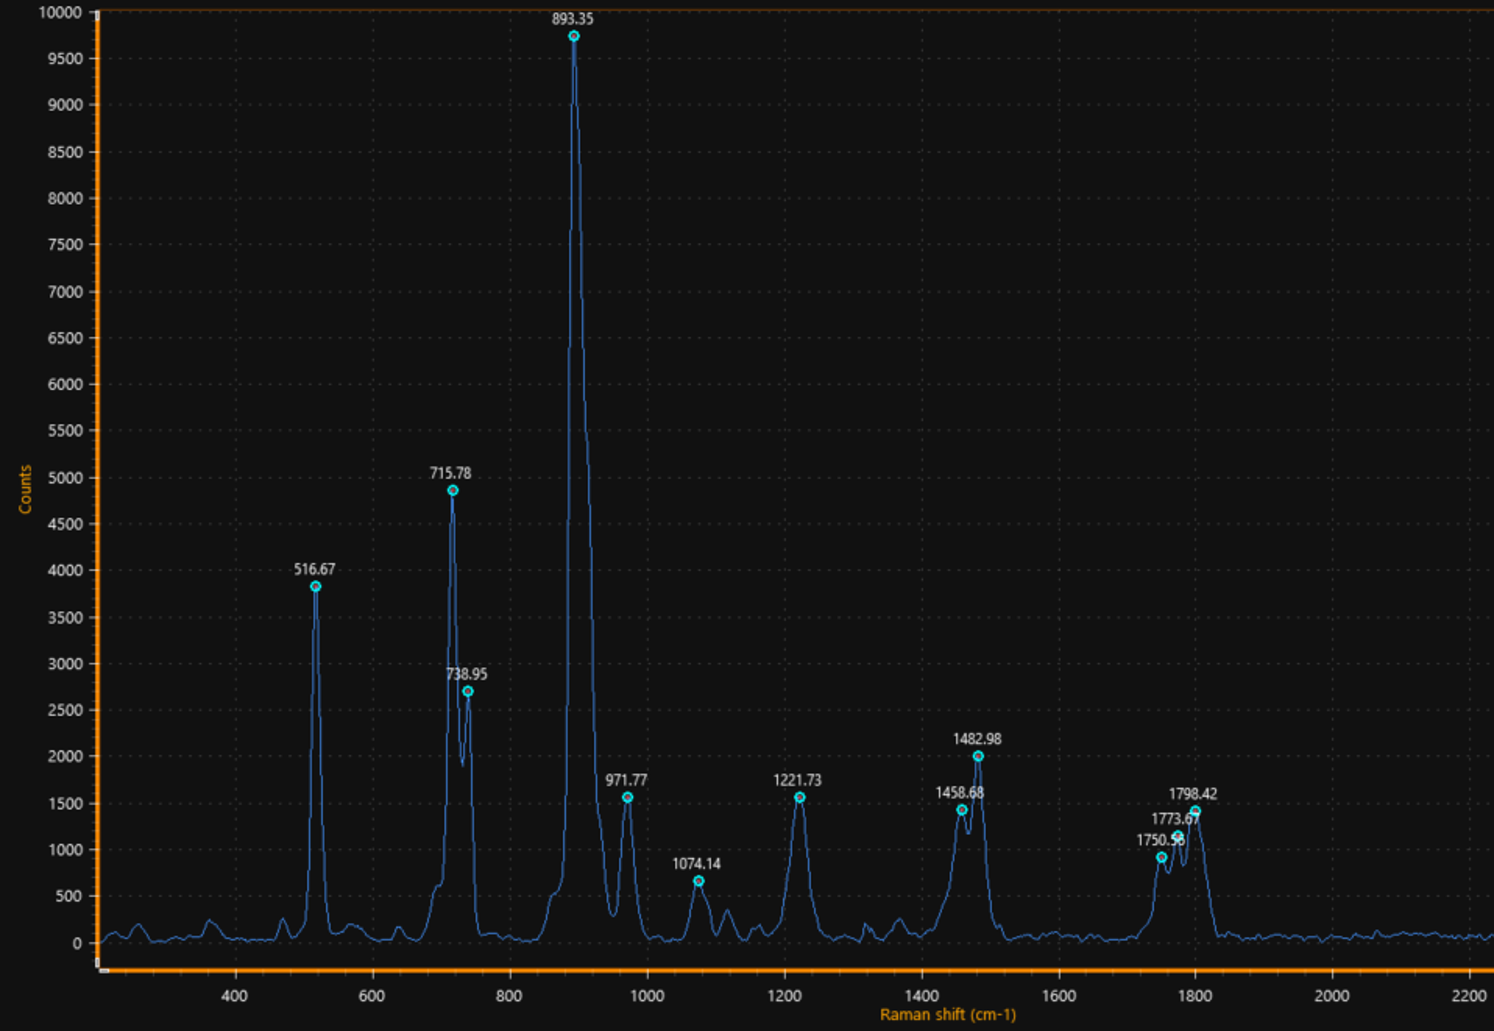The height and width of the screenshot is (1031, 1494).
Task: Click the 2200 x-axis tick label
Action: 1469,996
